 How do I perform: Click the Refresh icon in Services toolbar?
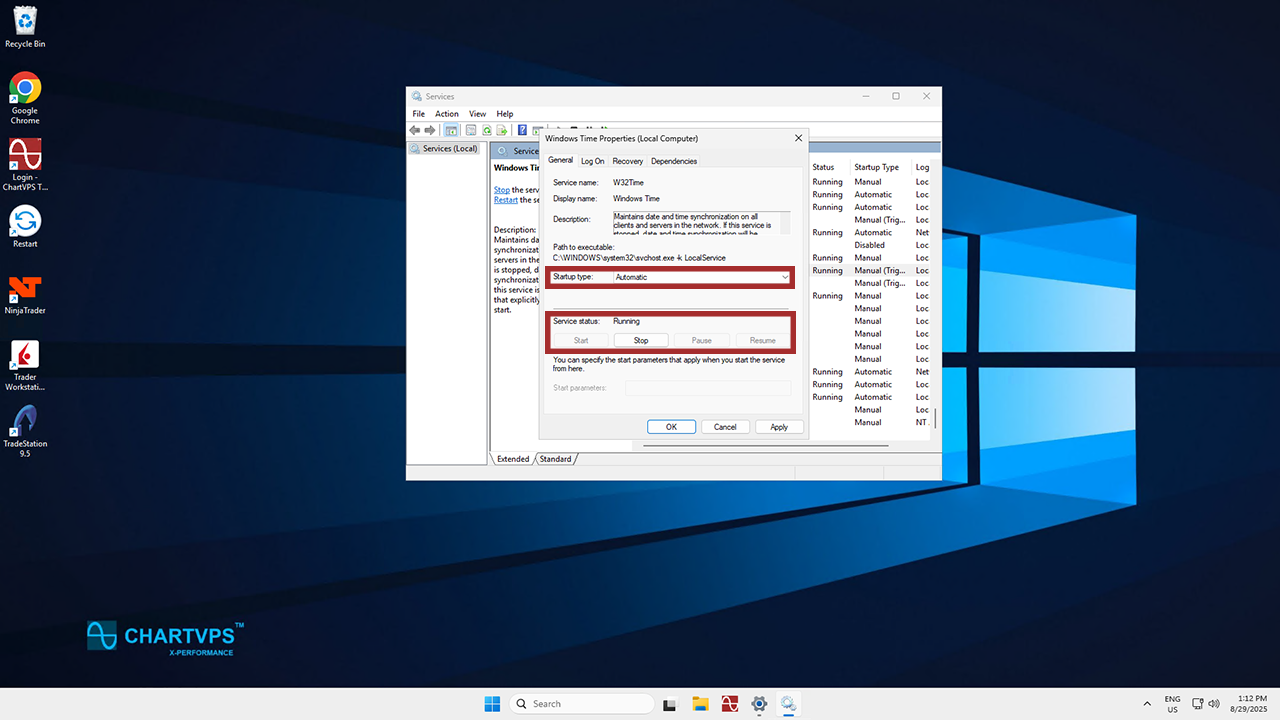487,130
